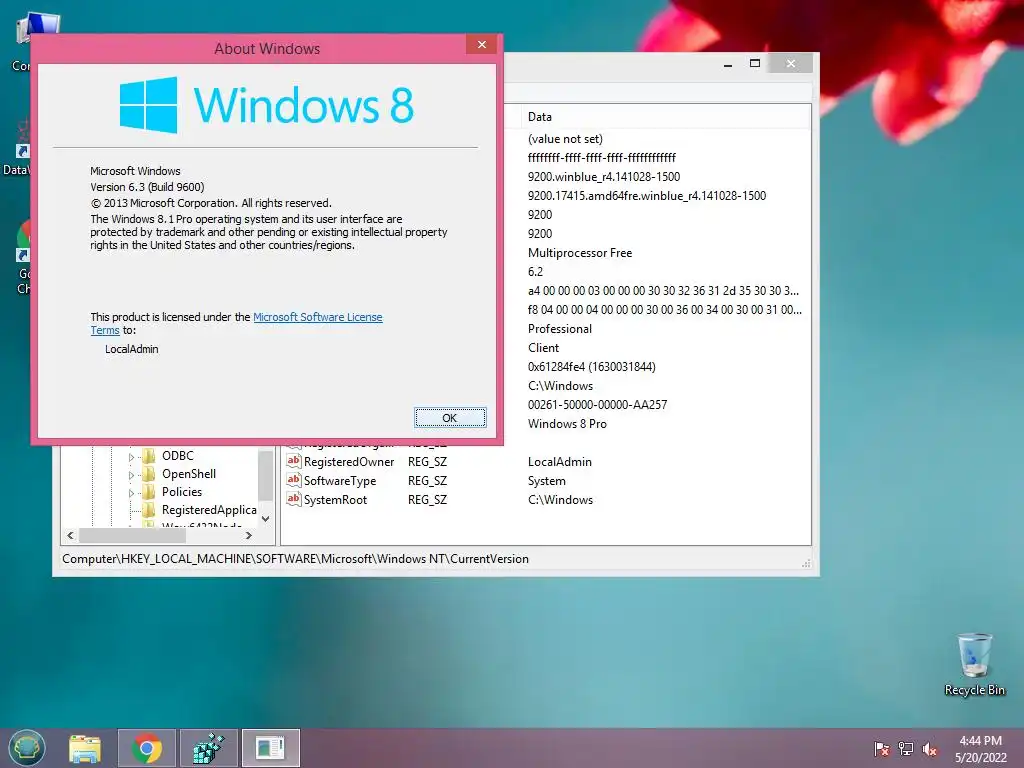Click the 'Client' data value
Image resolution: width=1024 pixels, height=768 pixels.
[x=543, y=348]
